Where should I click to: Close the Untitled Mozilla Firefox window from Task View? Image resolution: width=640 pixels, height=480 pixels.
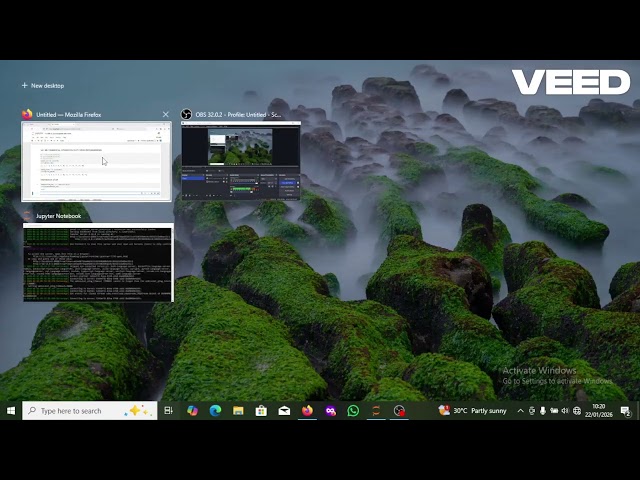(x=165, y=115)
